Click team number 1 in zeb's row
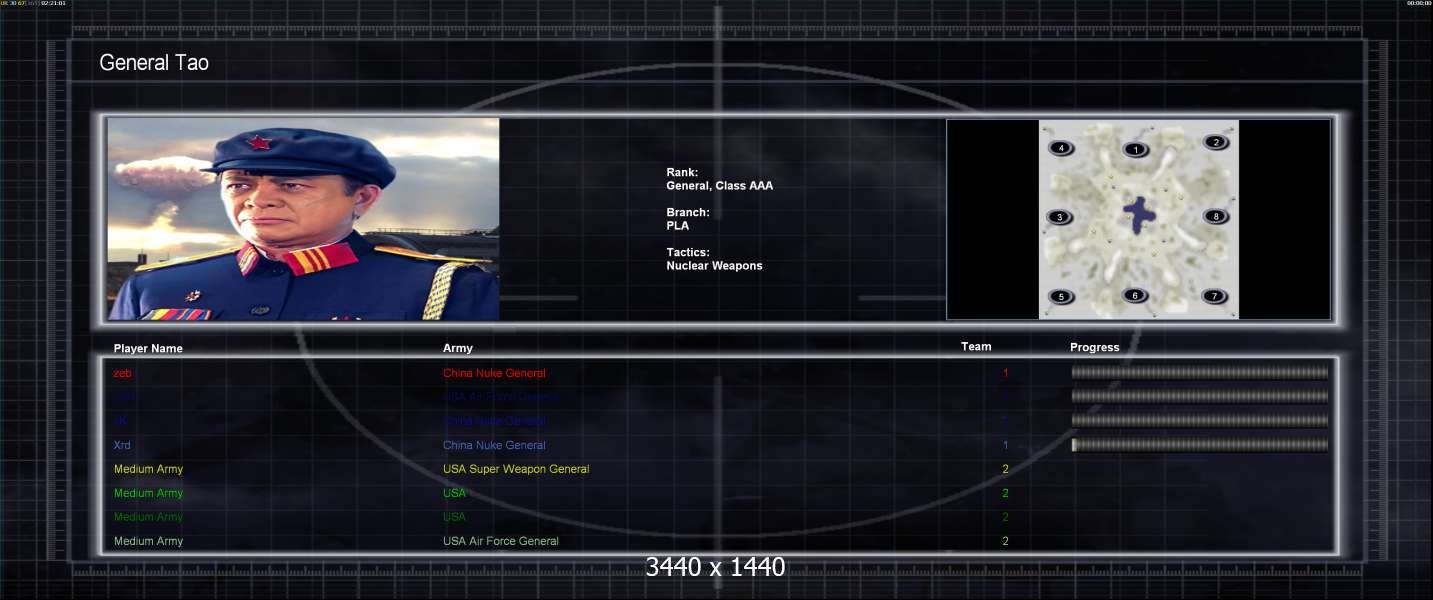1433x600 pixels. point(1006,373)
